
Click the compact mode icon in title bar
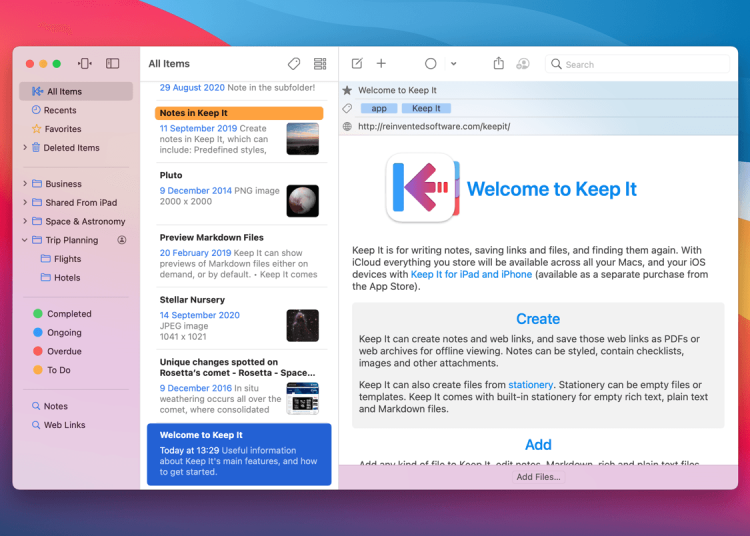[x=85, y=64]
